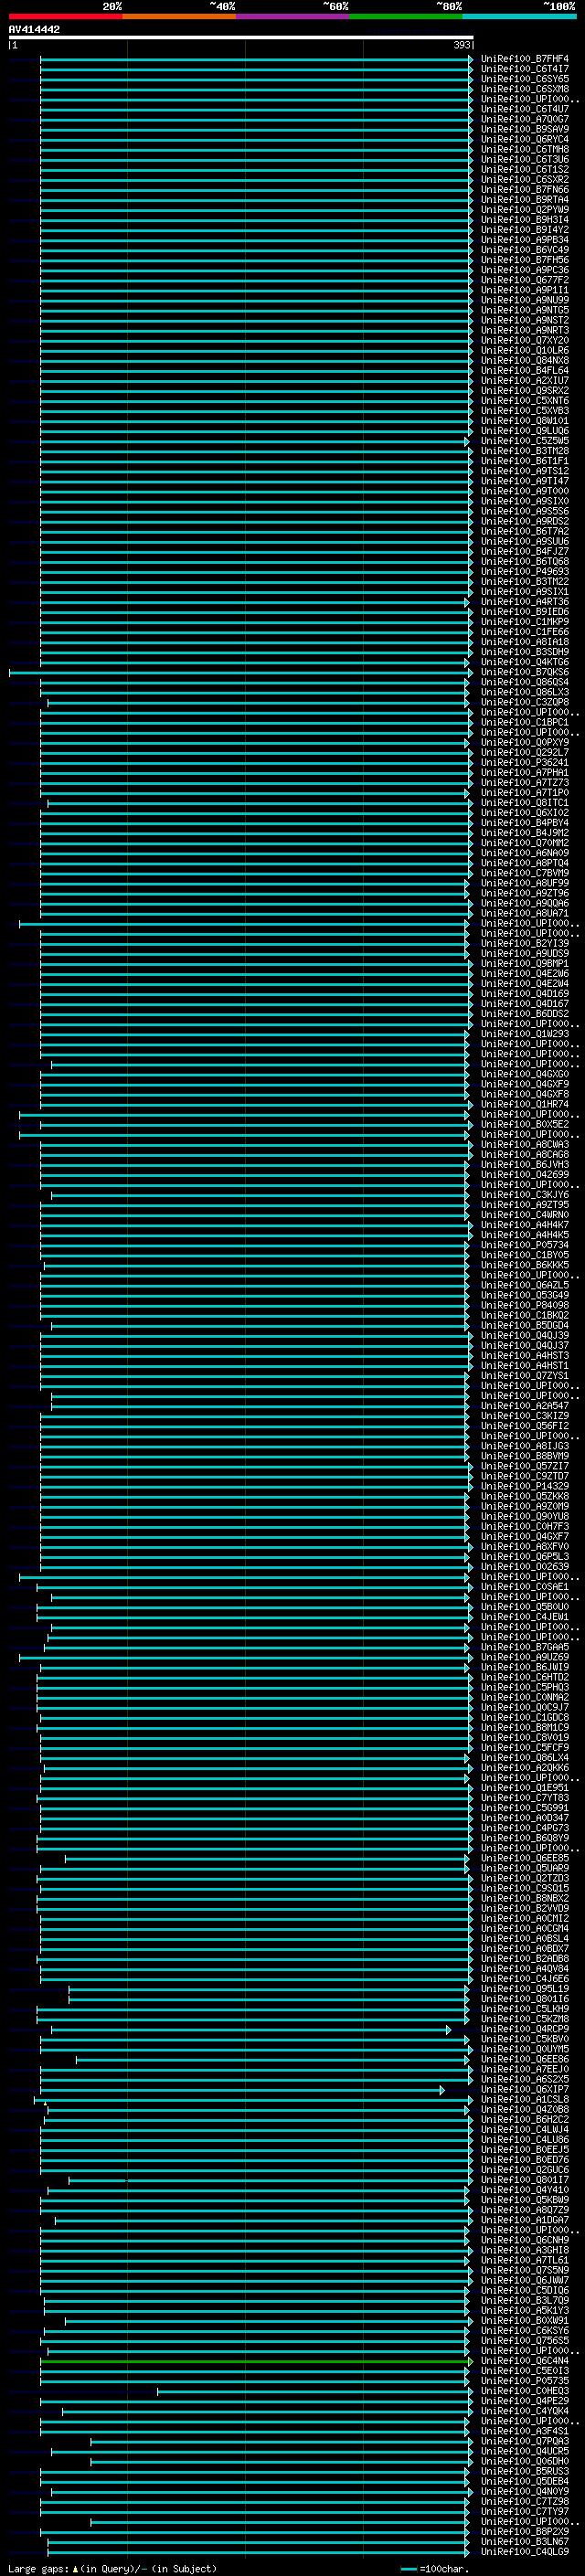The image size is (585, 2576).
Task: Click the cyan ~100% identity legend bar
Action: click(x=519, y=16)
